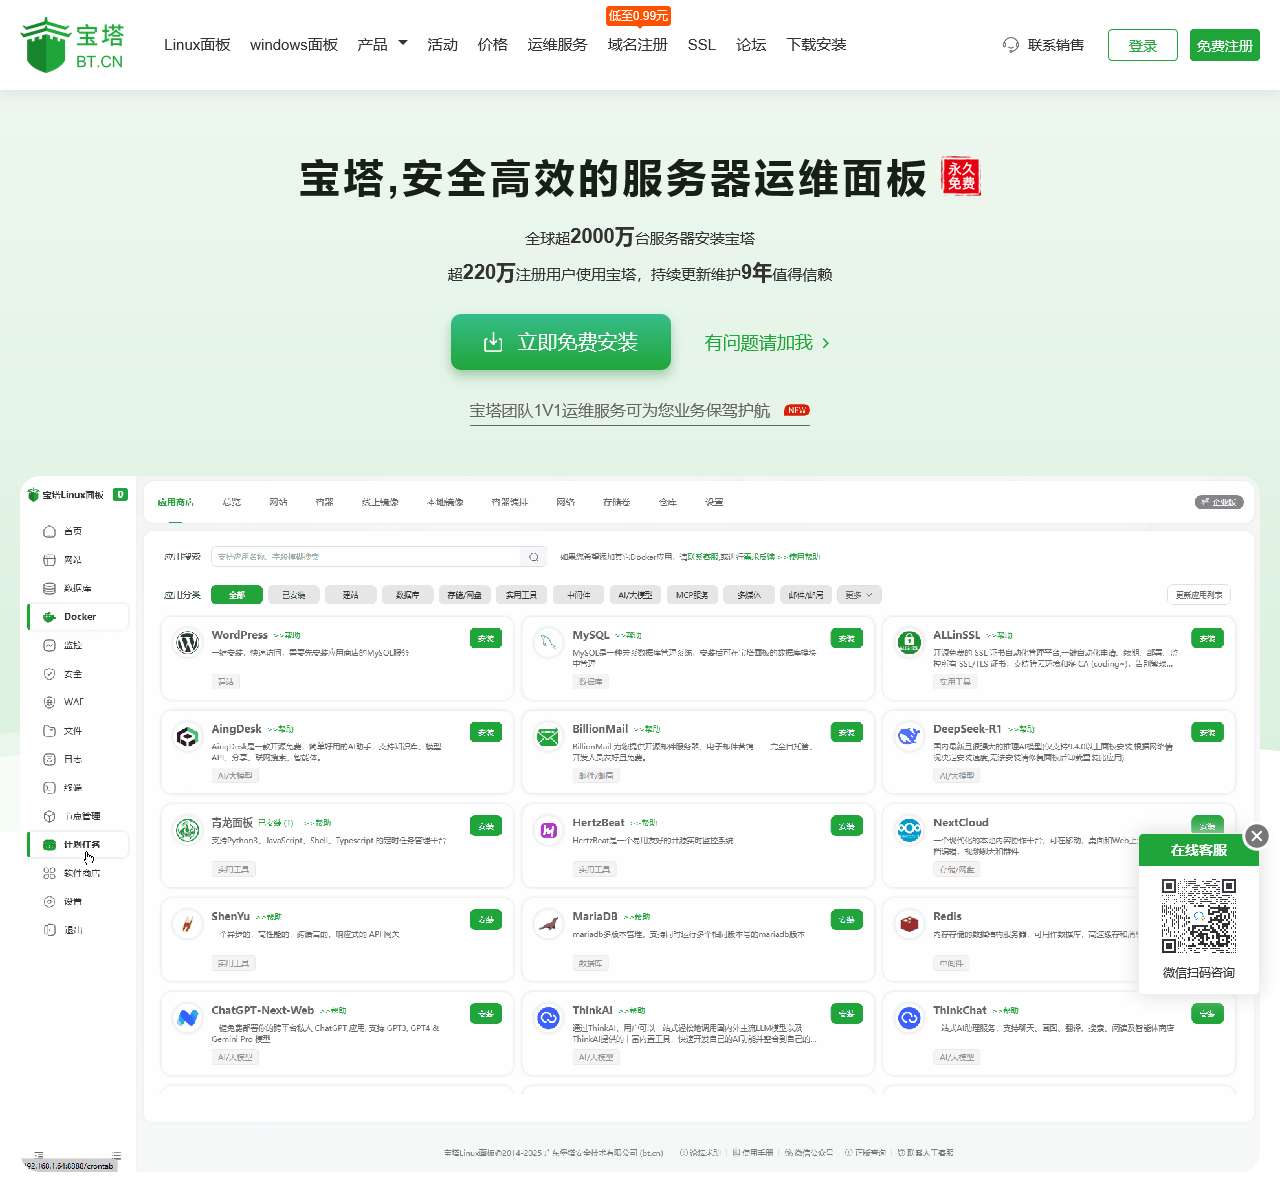Open 宝塔团队1V1运维服务 link

coord(640,411)
